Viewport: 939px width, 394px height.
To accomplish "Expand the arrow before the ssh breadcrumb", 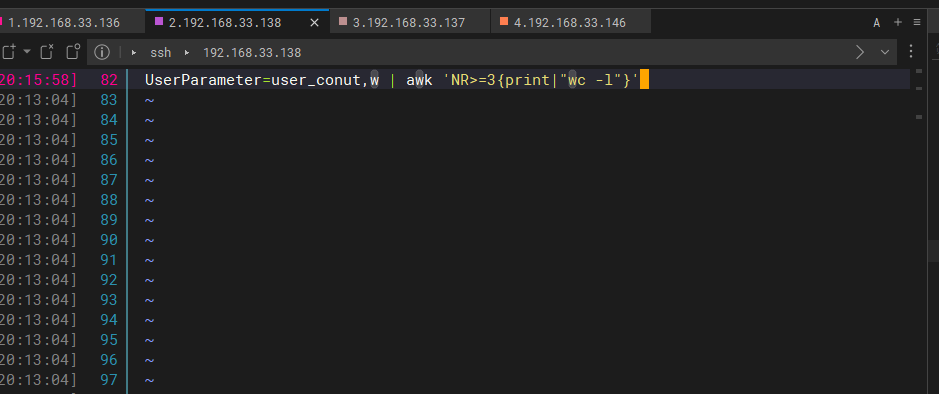I will coord(134,53).
